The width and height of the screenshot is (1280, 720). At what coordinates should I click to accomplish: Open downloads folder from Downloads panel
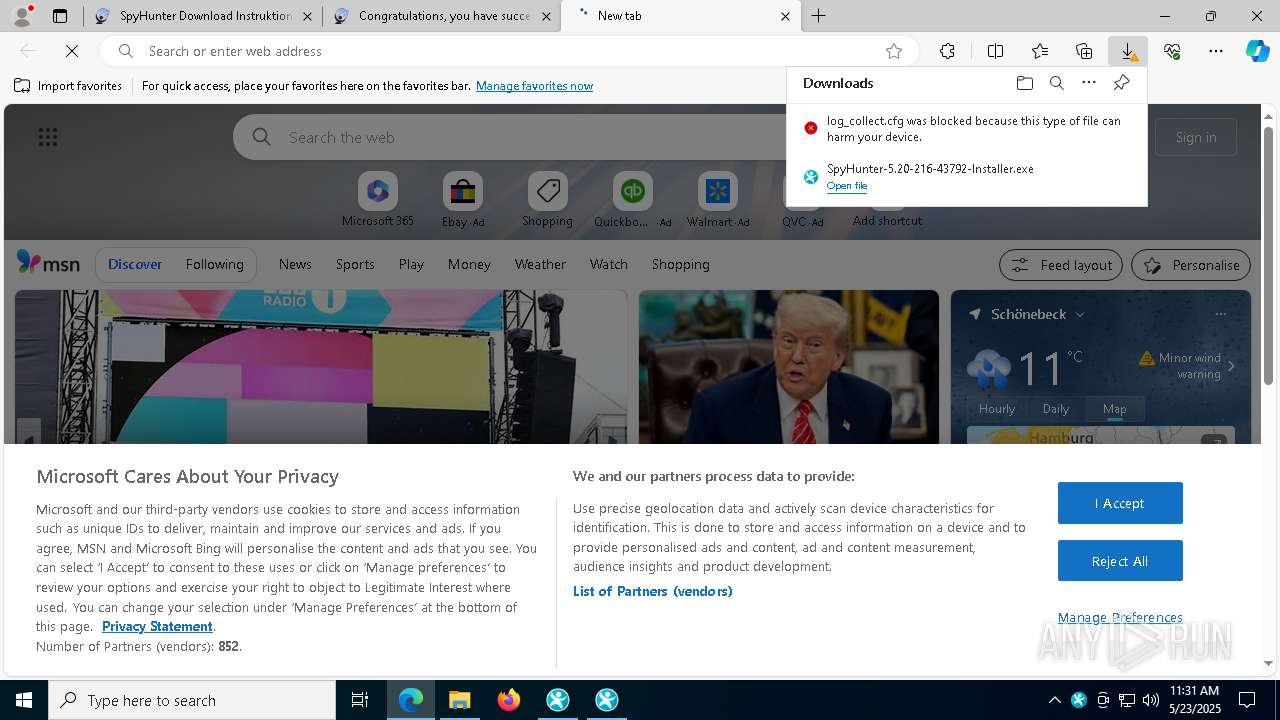tap(1024, 83)
